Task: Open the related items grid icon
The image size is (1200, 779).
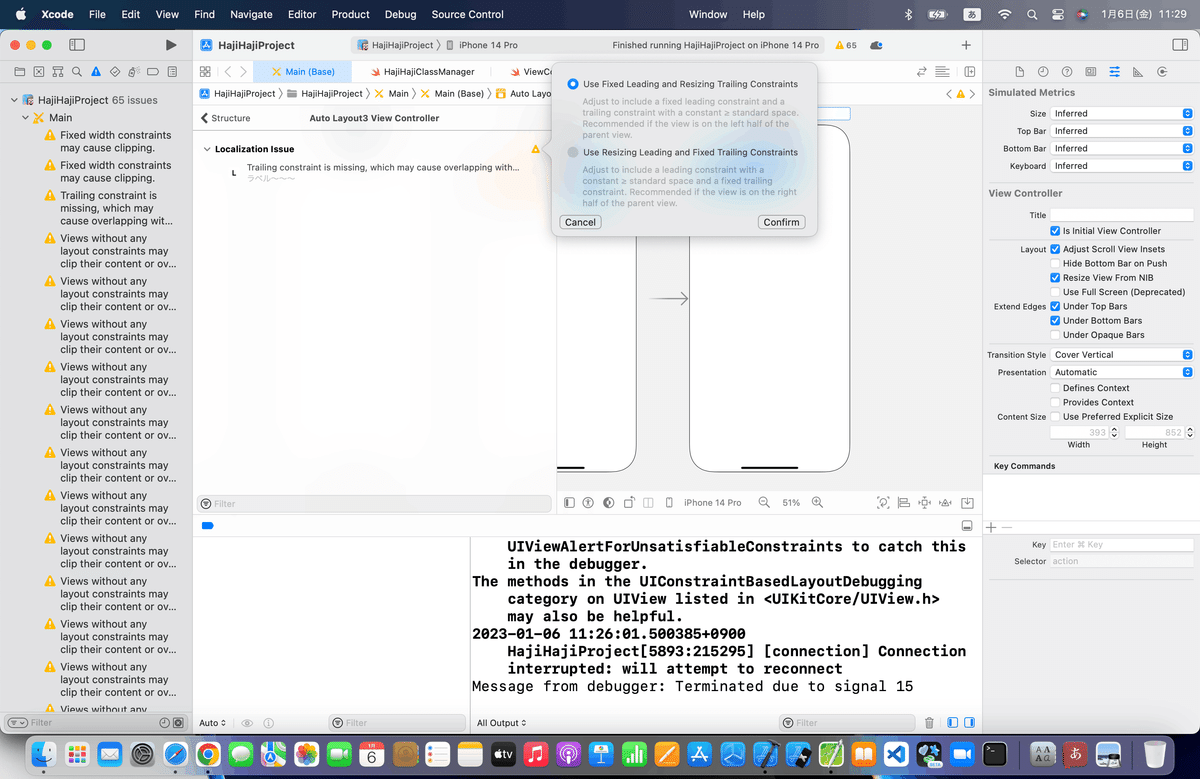Action: (x=205, y=72)
